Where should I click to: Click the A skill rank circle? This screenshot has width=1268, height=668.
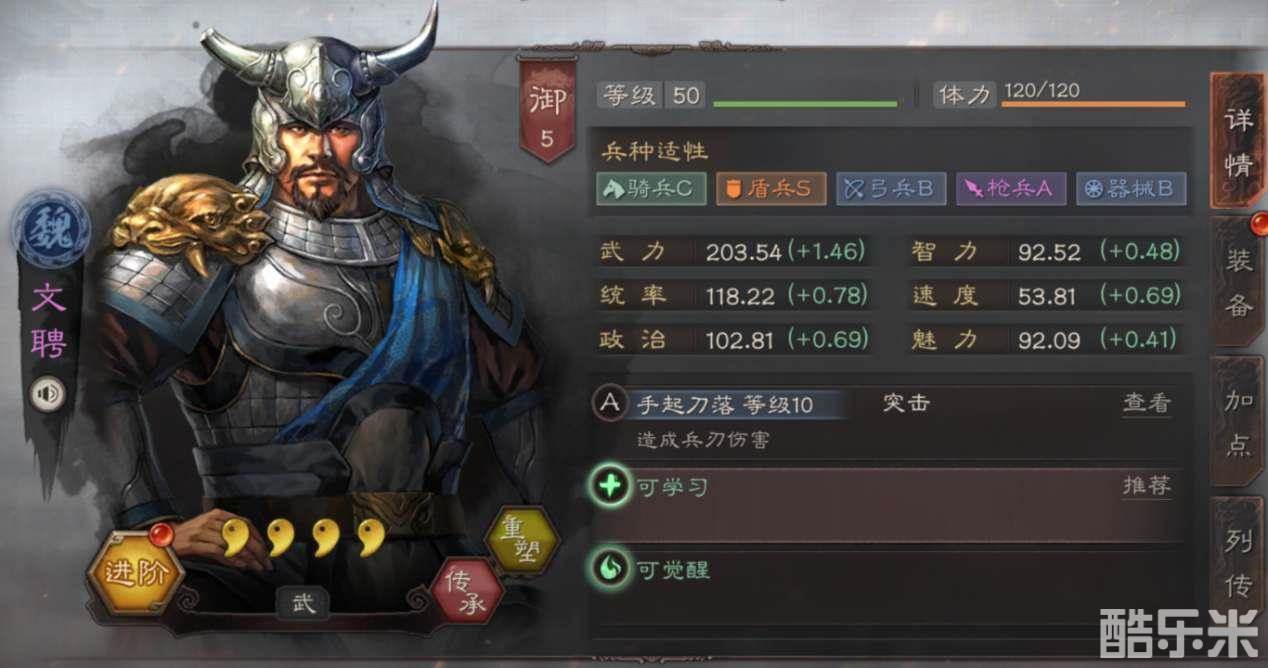pos(609,403)
